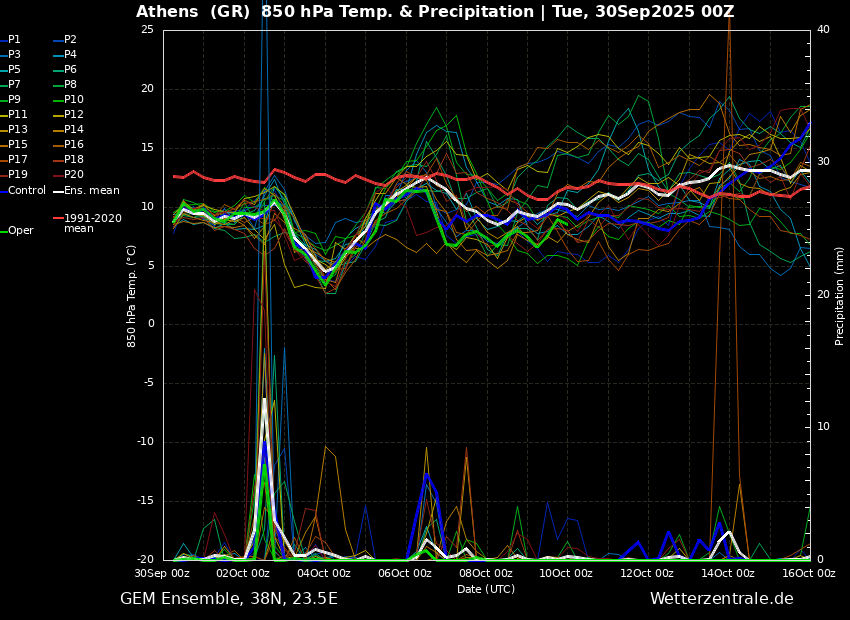Click the Ens. mean legend entry
The width and height of the screenshot is (850, 620).
[91, 190]
